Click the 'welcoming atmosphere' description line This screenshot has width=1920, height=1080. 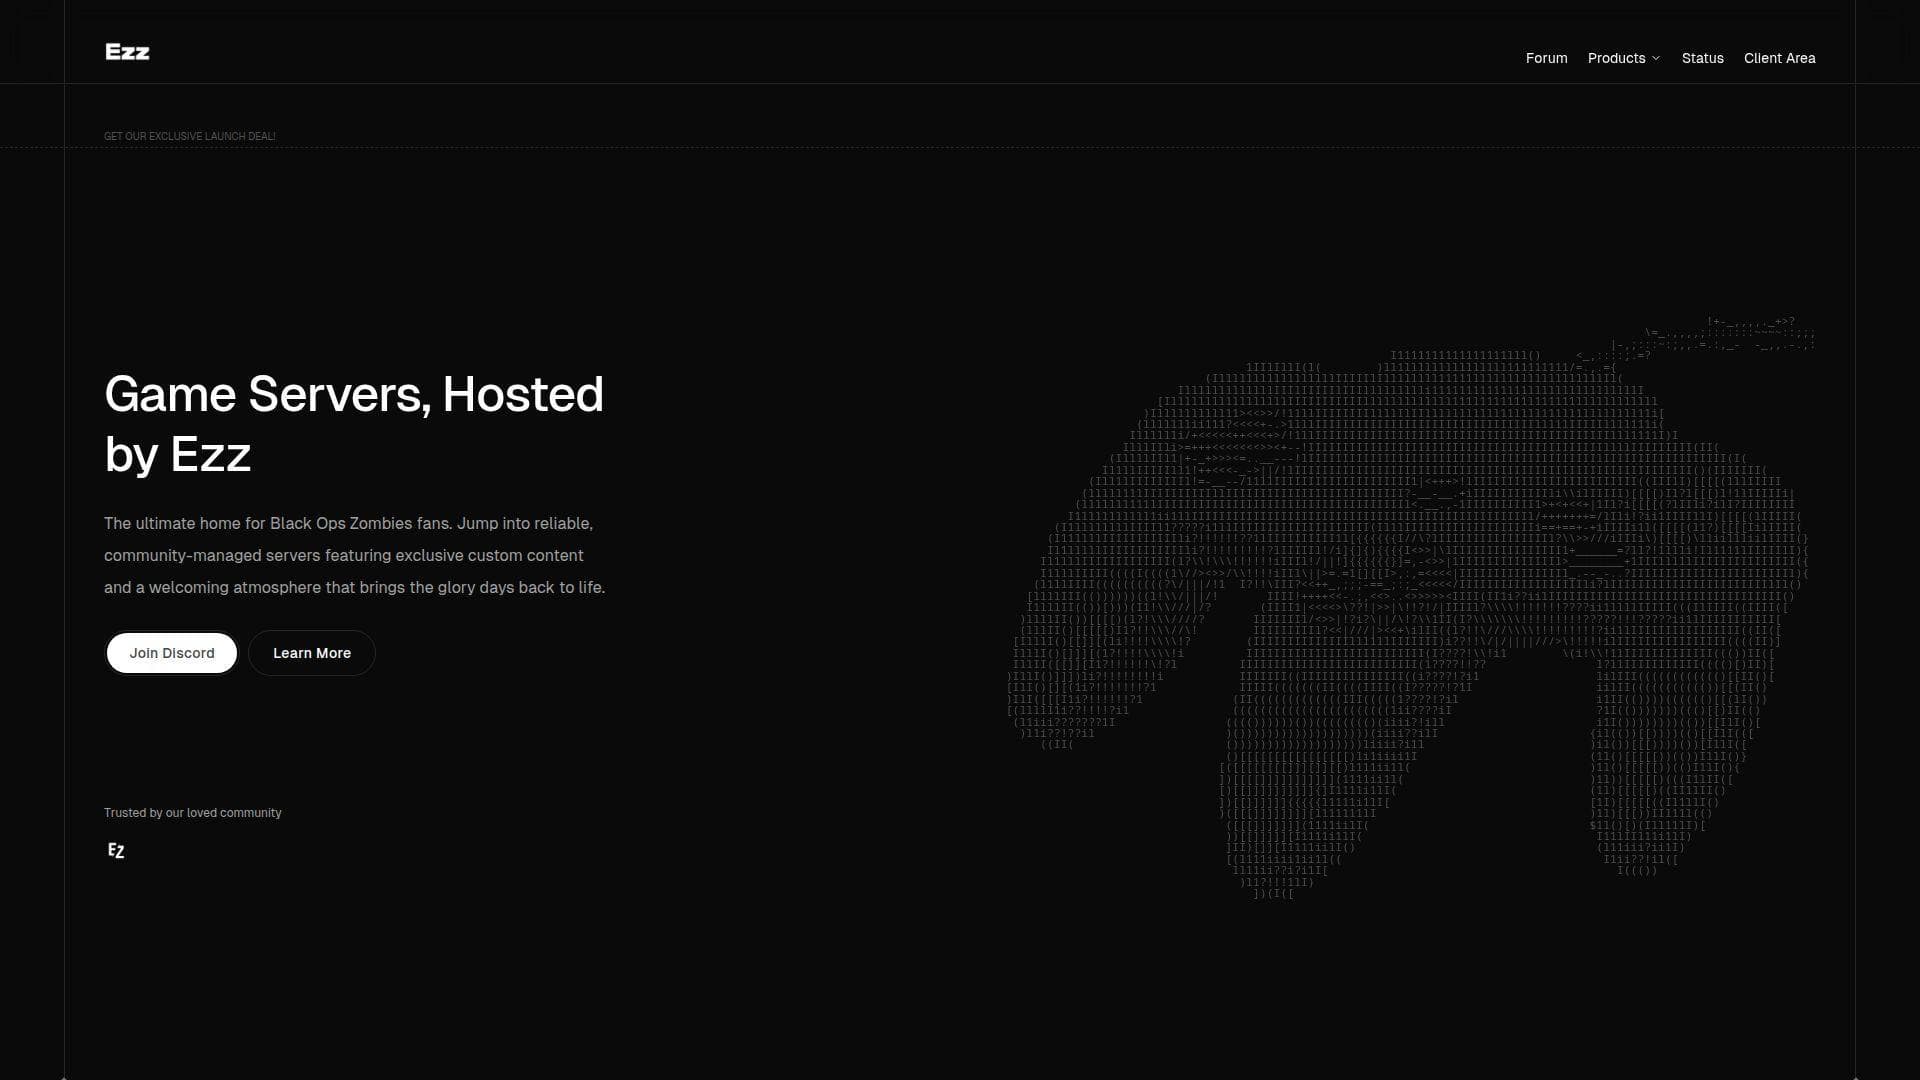(354, 587)
